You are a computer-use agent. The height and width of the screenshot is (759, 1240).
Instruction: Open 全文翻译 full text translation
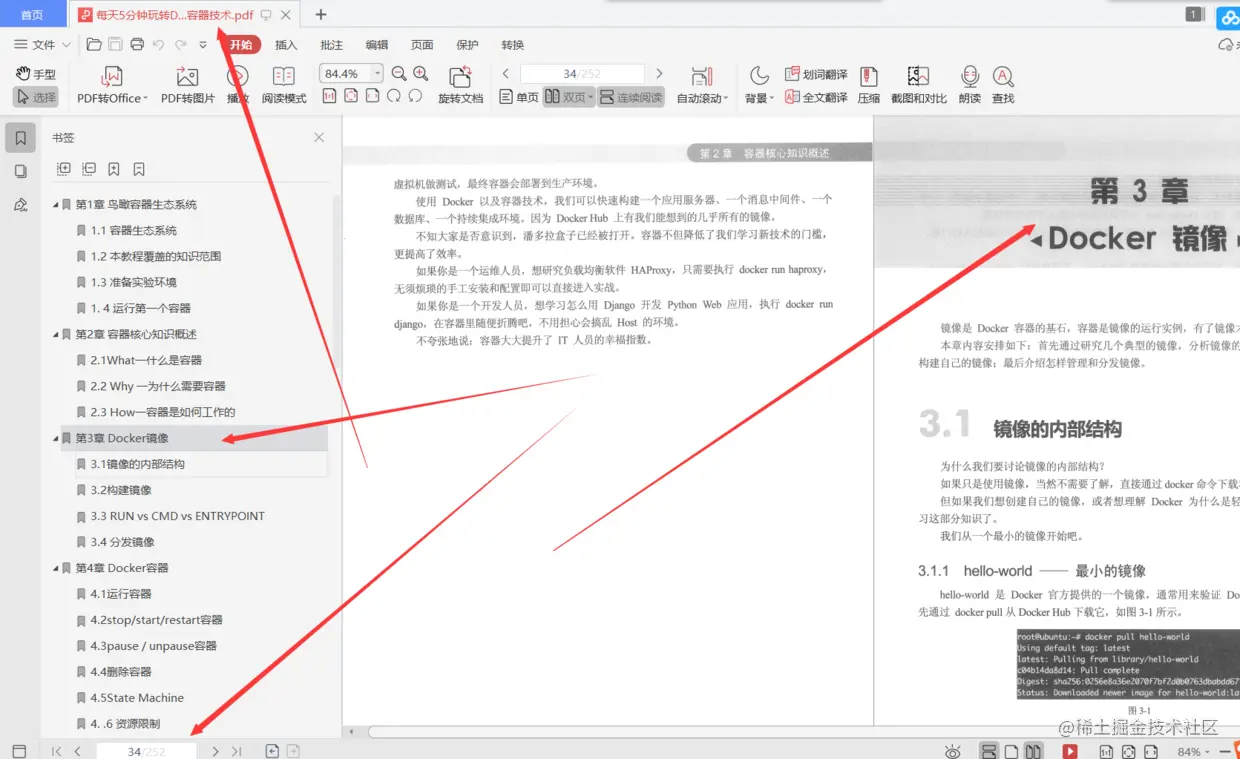pyautogui.click(x=816, y=97)
